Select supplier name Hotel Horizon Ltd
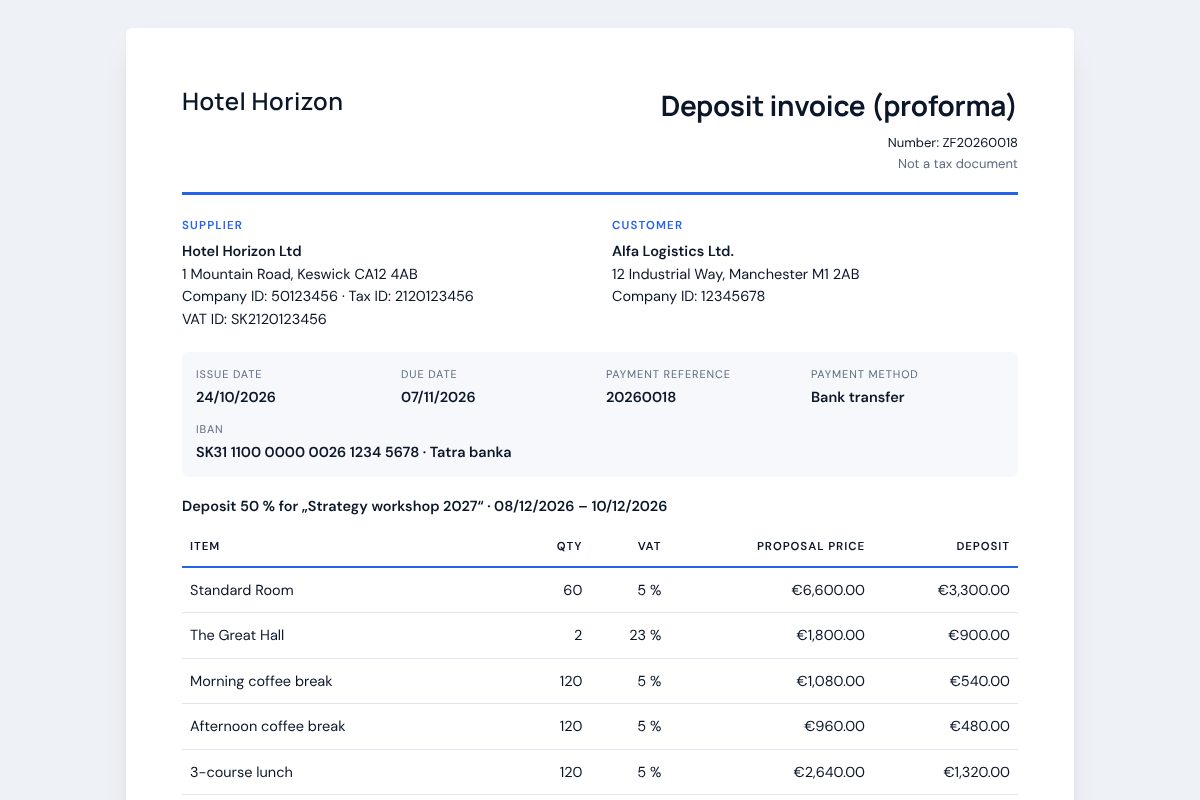The image size is (1200, 800). (242, 251)
